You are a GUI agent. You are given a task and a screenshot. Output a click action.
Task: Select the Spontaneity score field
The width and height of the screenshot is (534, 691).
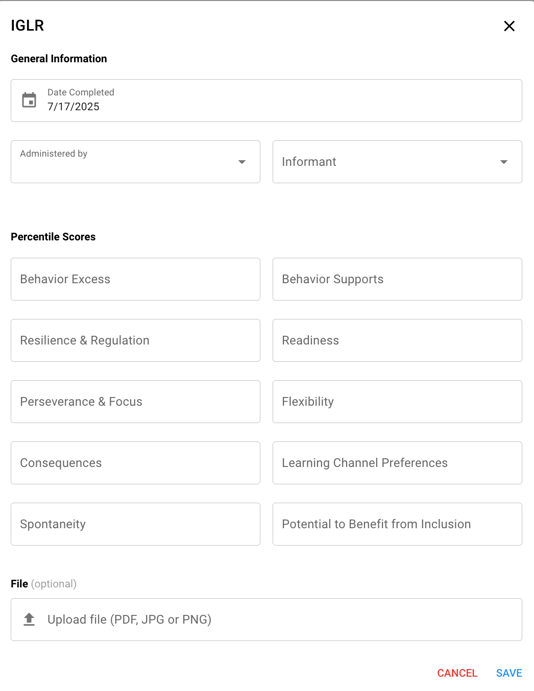(x=136, y=524)
